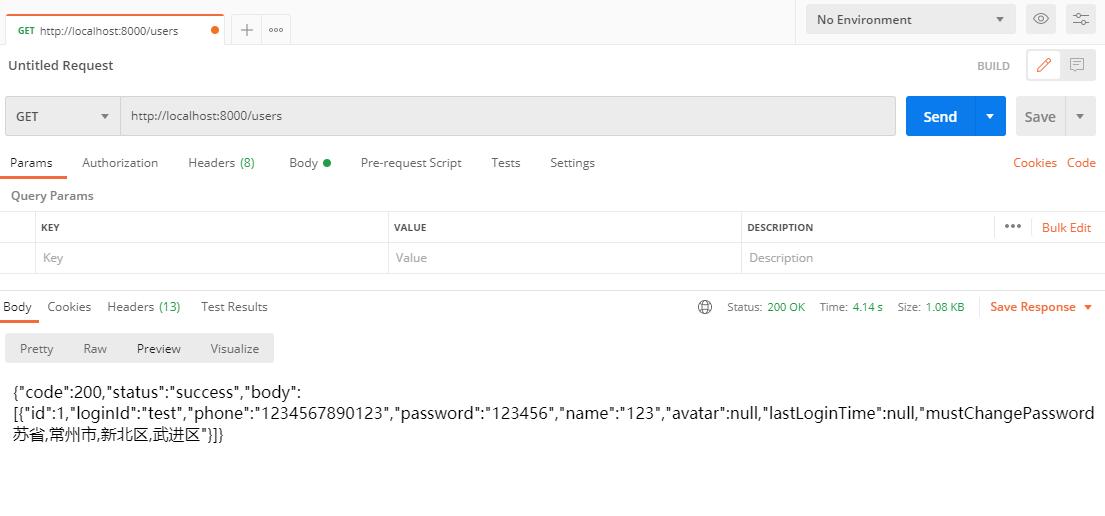This screenshot has height=516, width=1105.
Task: Open Save Response dropdown
Action: [1040, 307]
